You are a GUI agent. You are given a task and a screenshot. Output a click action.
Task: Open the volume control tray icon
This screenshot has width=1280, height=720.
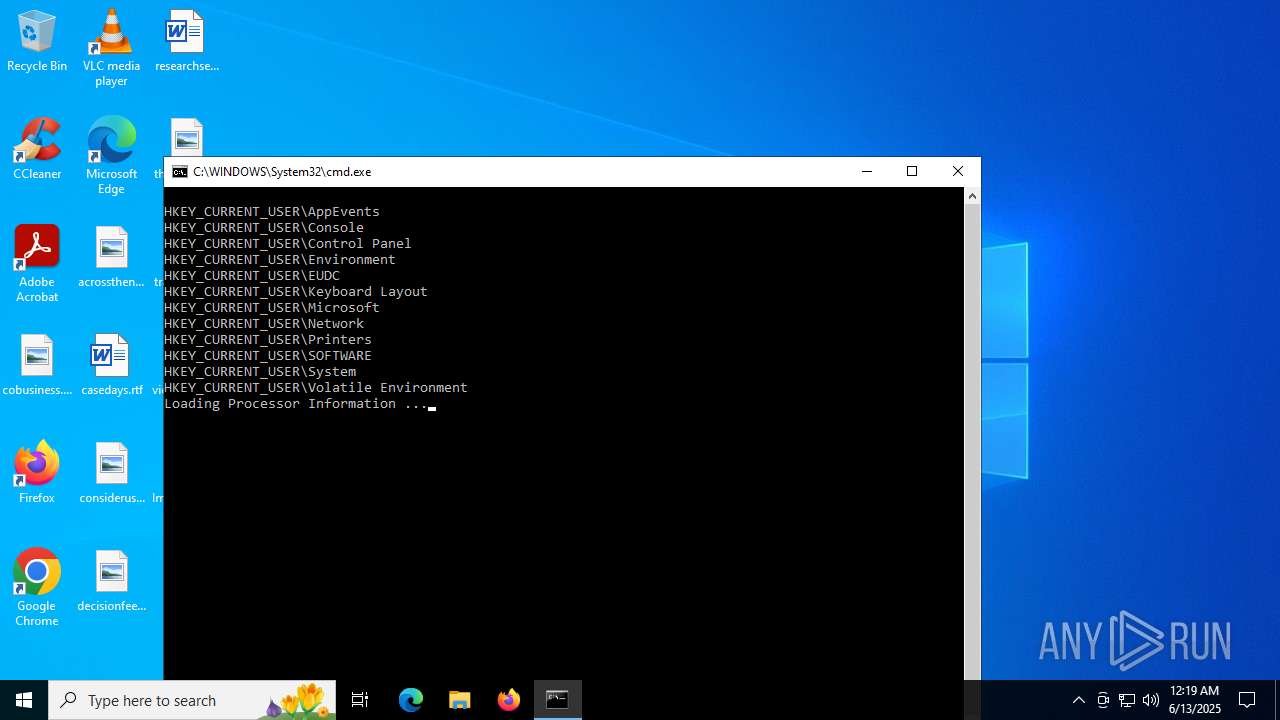tap(1151, 700)
